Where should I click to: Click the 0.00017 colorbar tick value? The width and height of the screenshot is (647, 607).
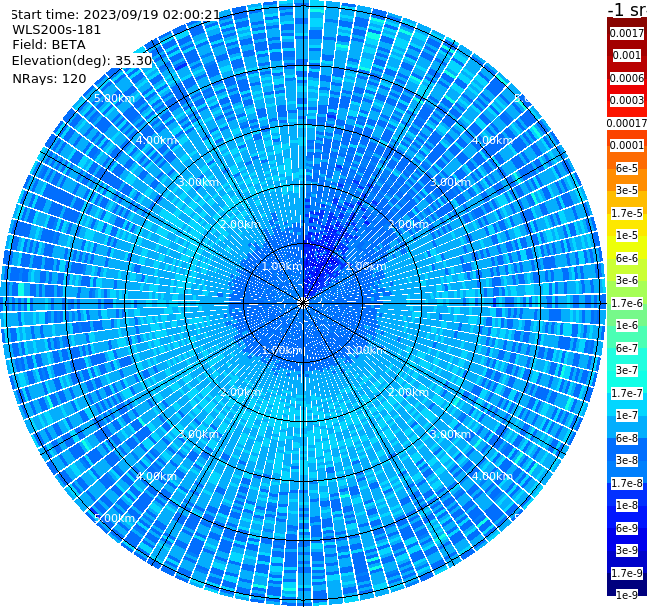pos(627,123)
